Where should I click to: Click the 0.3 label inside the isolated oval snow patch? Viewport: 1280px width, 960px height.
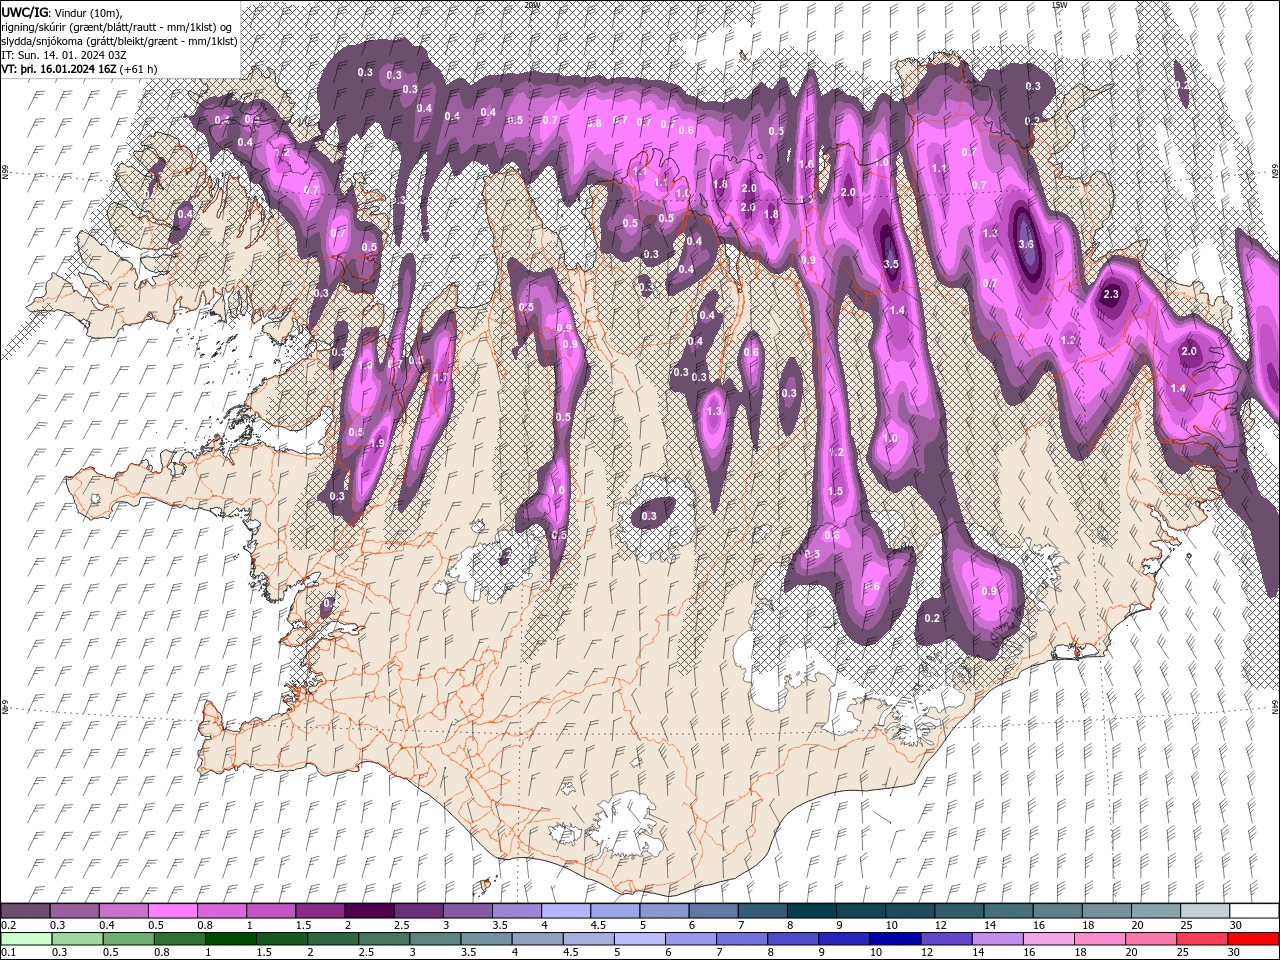point(649,516)
